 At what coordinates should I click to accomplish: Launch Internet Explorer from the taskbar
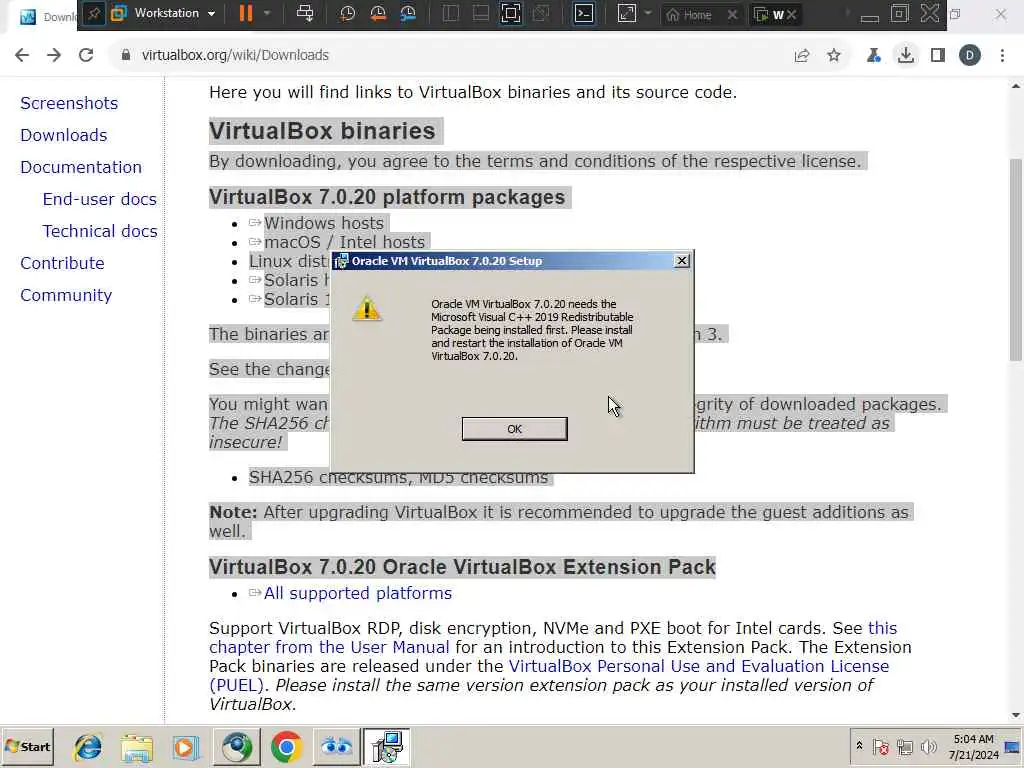[88, 747]
